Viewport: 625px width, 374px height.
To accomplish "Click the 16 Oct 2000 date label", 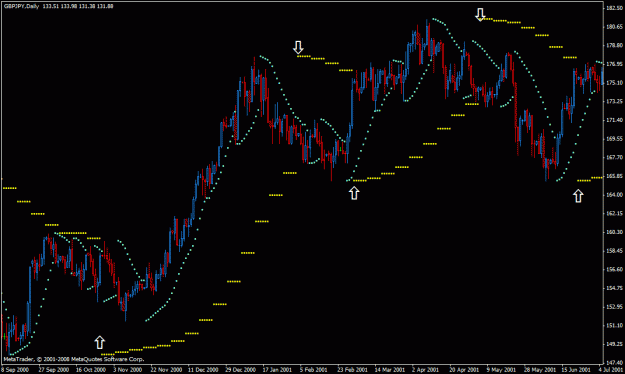I will [x=91, y=370].
